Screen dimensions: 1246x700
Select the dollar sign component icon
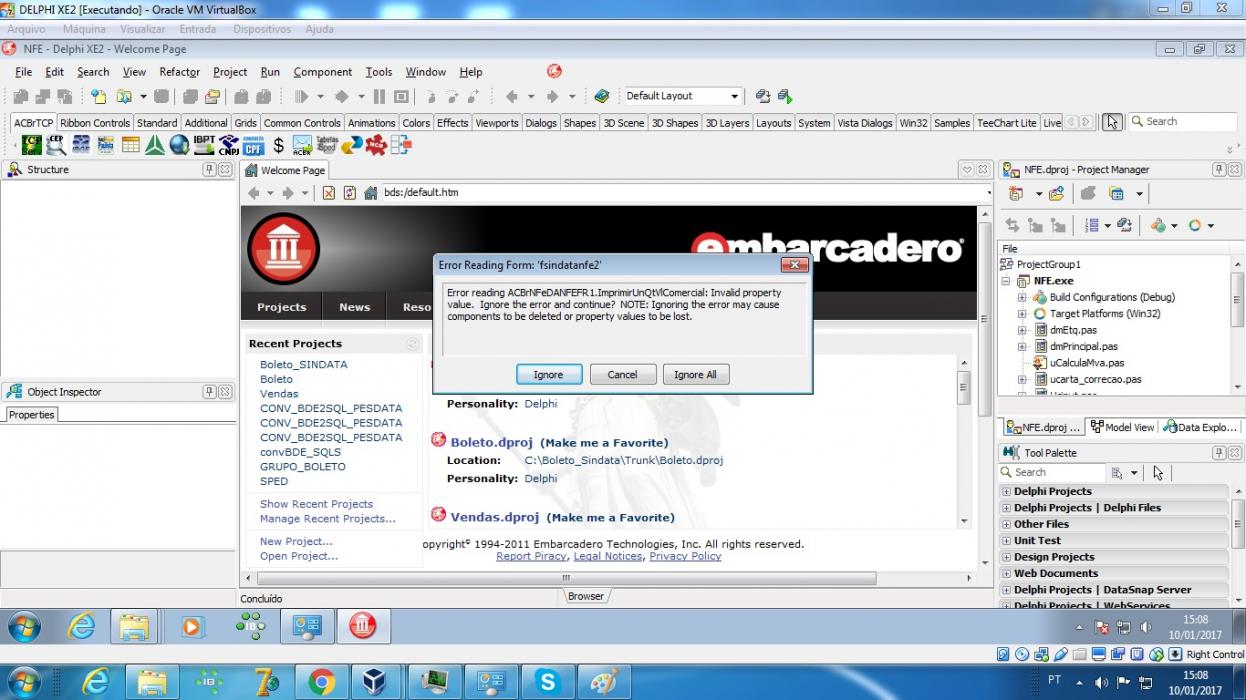[x=278, y=145]
